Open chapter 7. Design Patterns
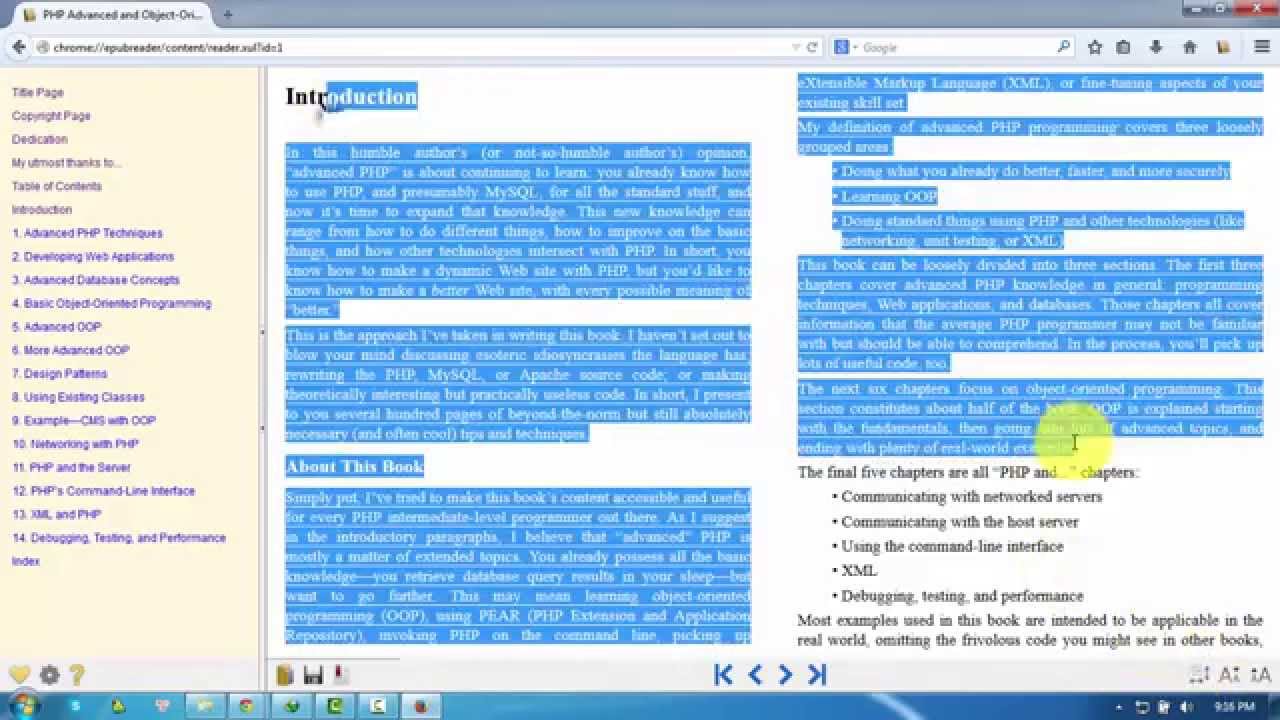1280x720 pixels. click(x=59, y=374)
